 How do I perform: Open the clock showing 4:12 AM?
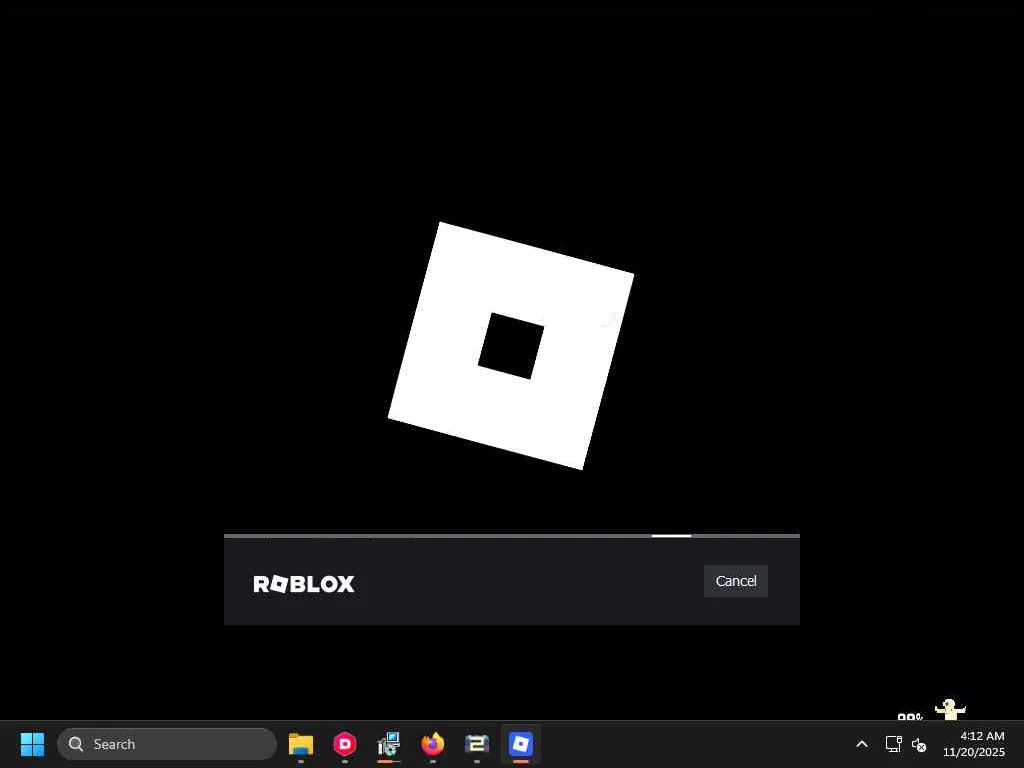(974, 744)
